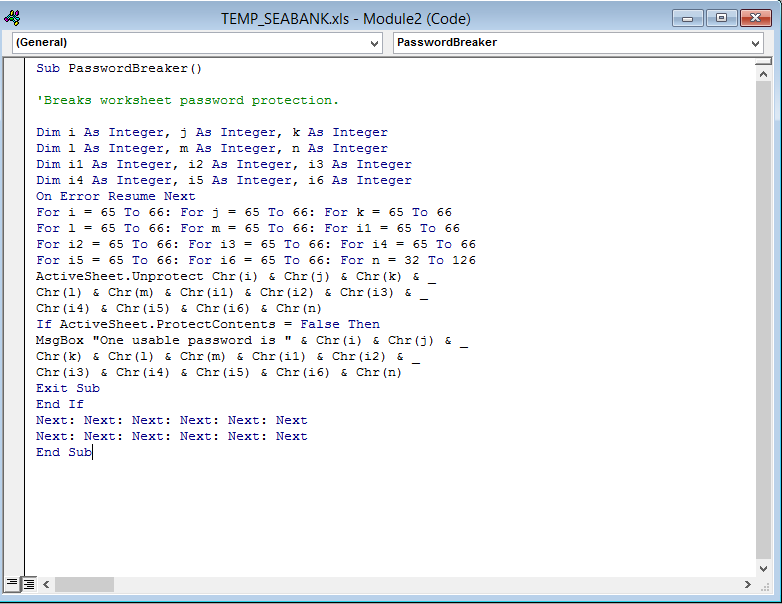Click the 'On Error Resume Next' line

point(115,196)
